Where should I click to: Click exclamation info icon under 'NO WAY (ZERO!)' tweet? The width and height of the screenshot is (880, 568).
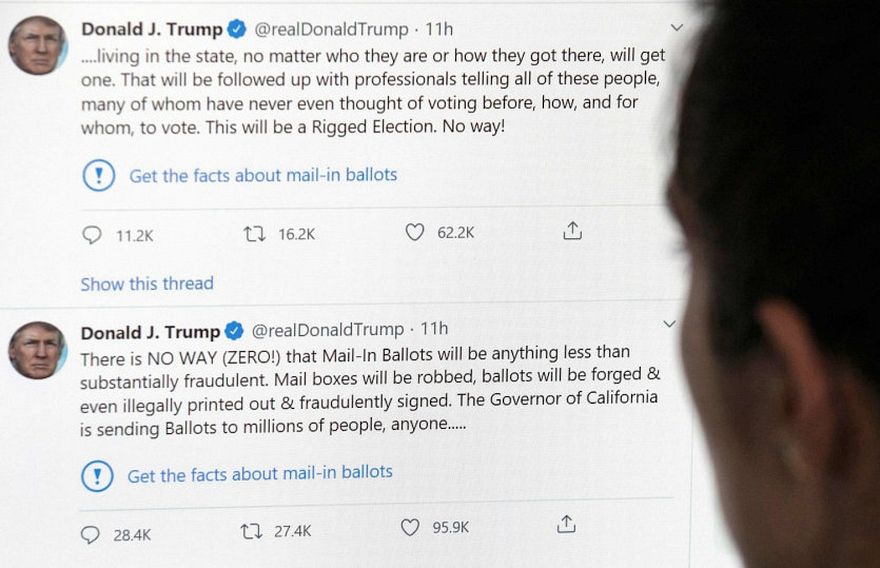97,476
